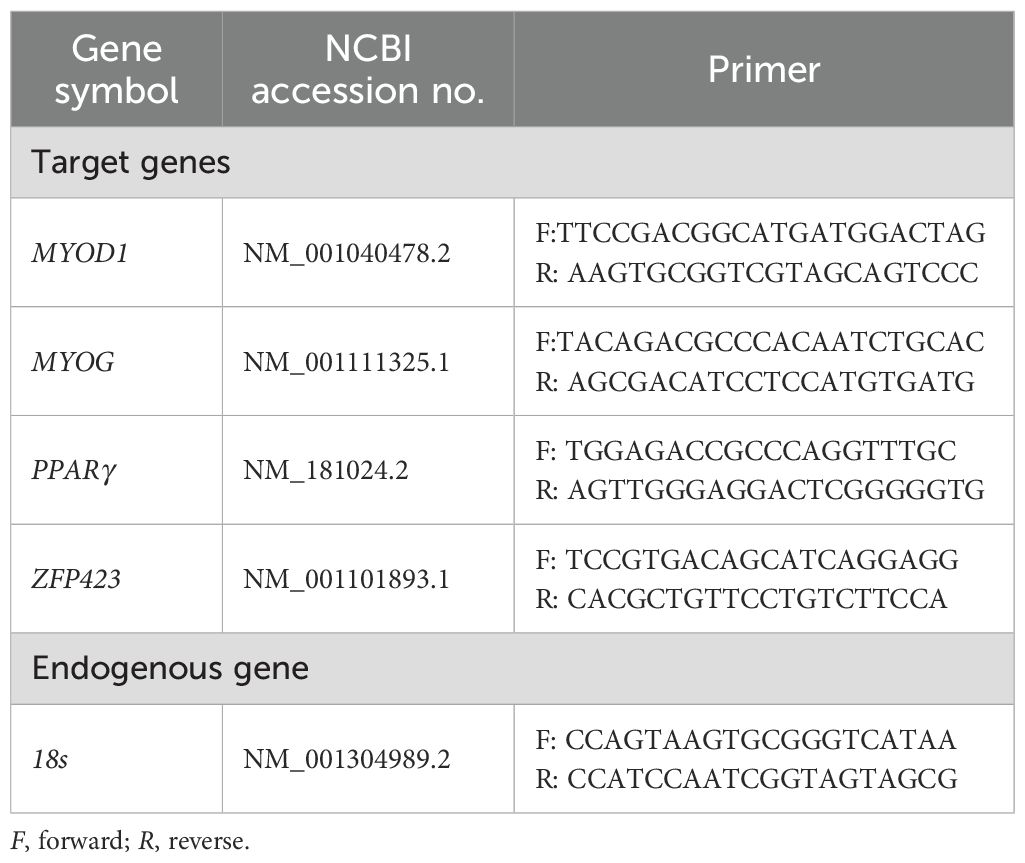Click the footnote "F, forward; R, reverse."

tap(130, 841)
